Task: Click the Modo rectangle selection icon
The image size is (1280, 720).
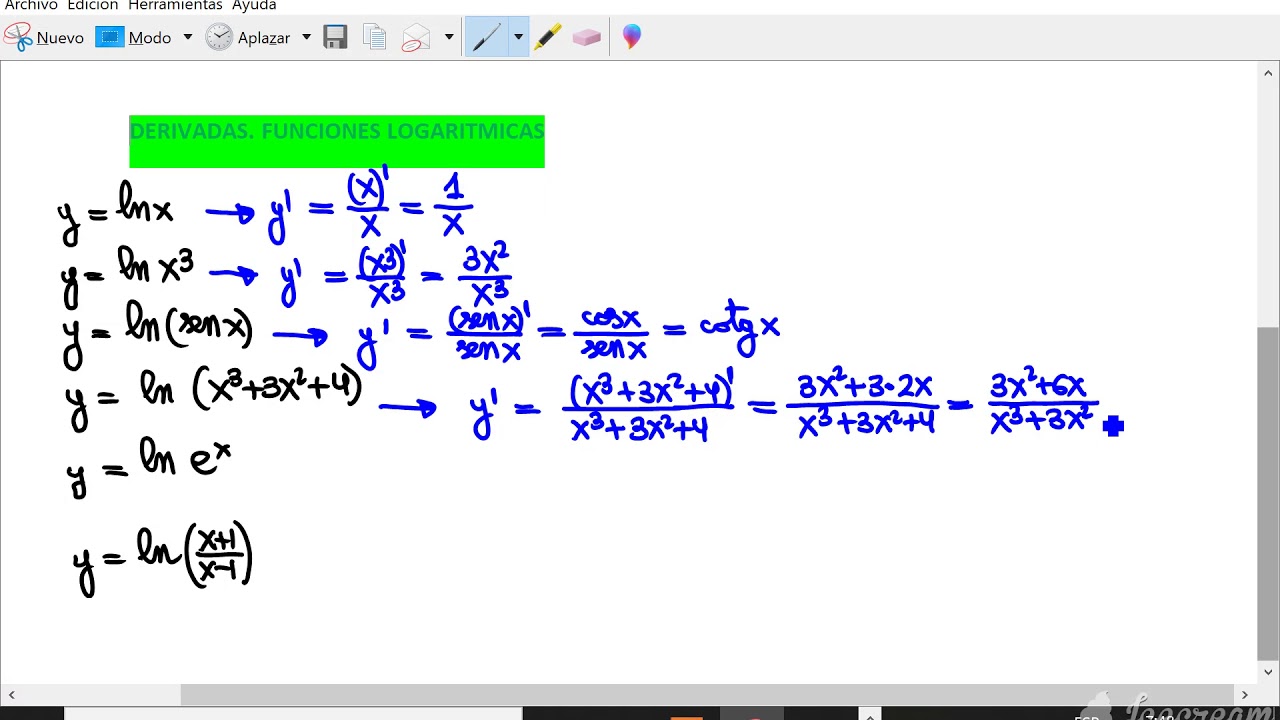Action: point(109,37)
